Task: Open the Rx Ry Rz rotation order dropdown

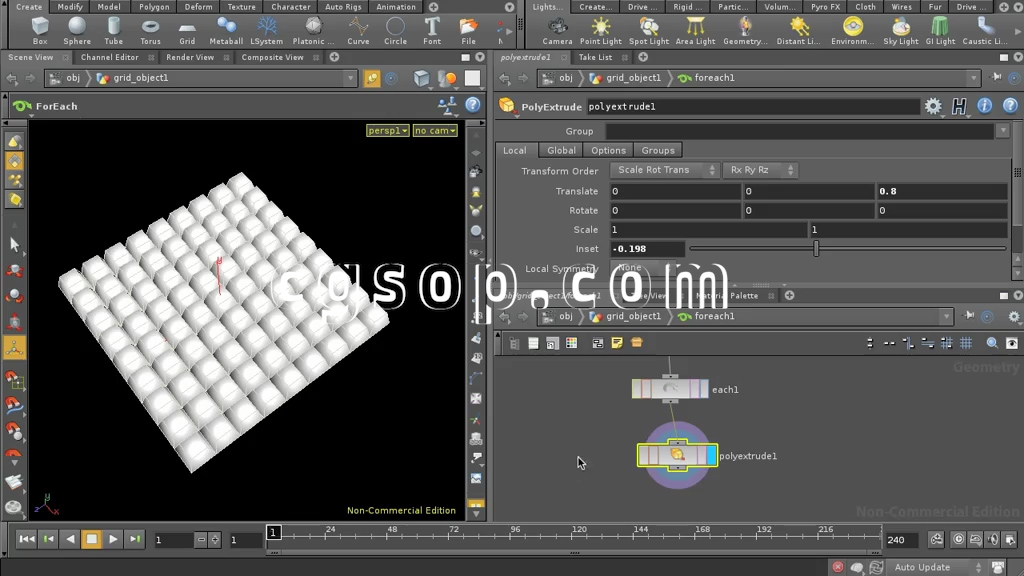Action: [760, 170]
